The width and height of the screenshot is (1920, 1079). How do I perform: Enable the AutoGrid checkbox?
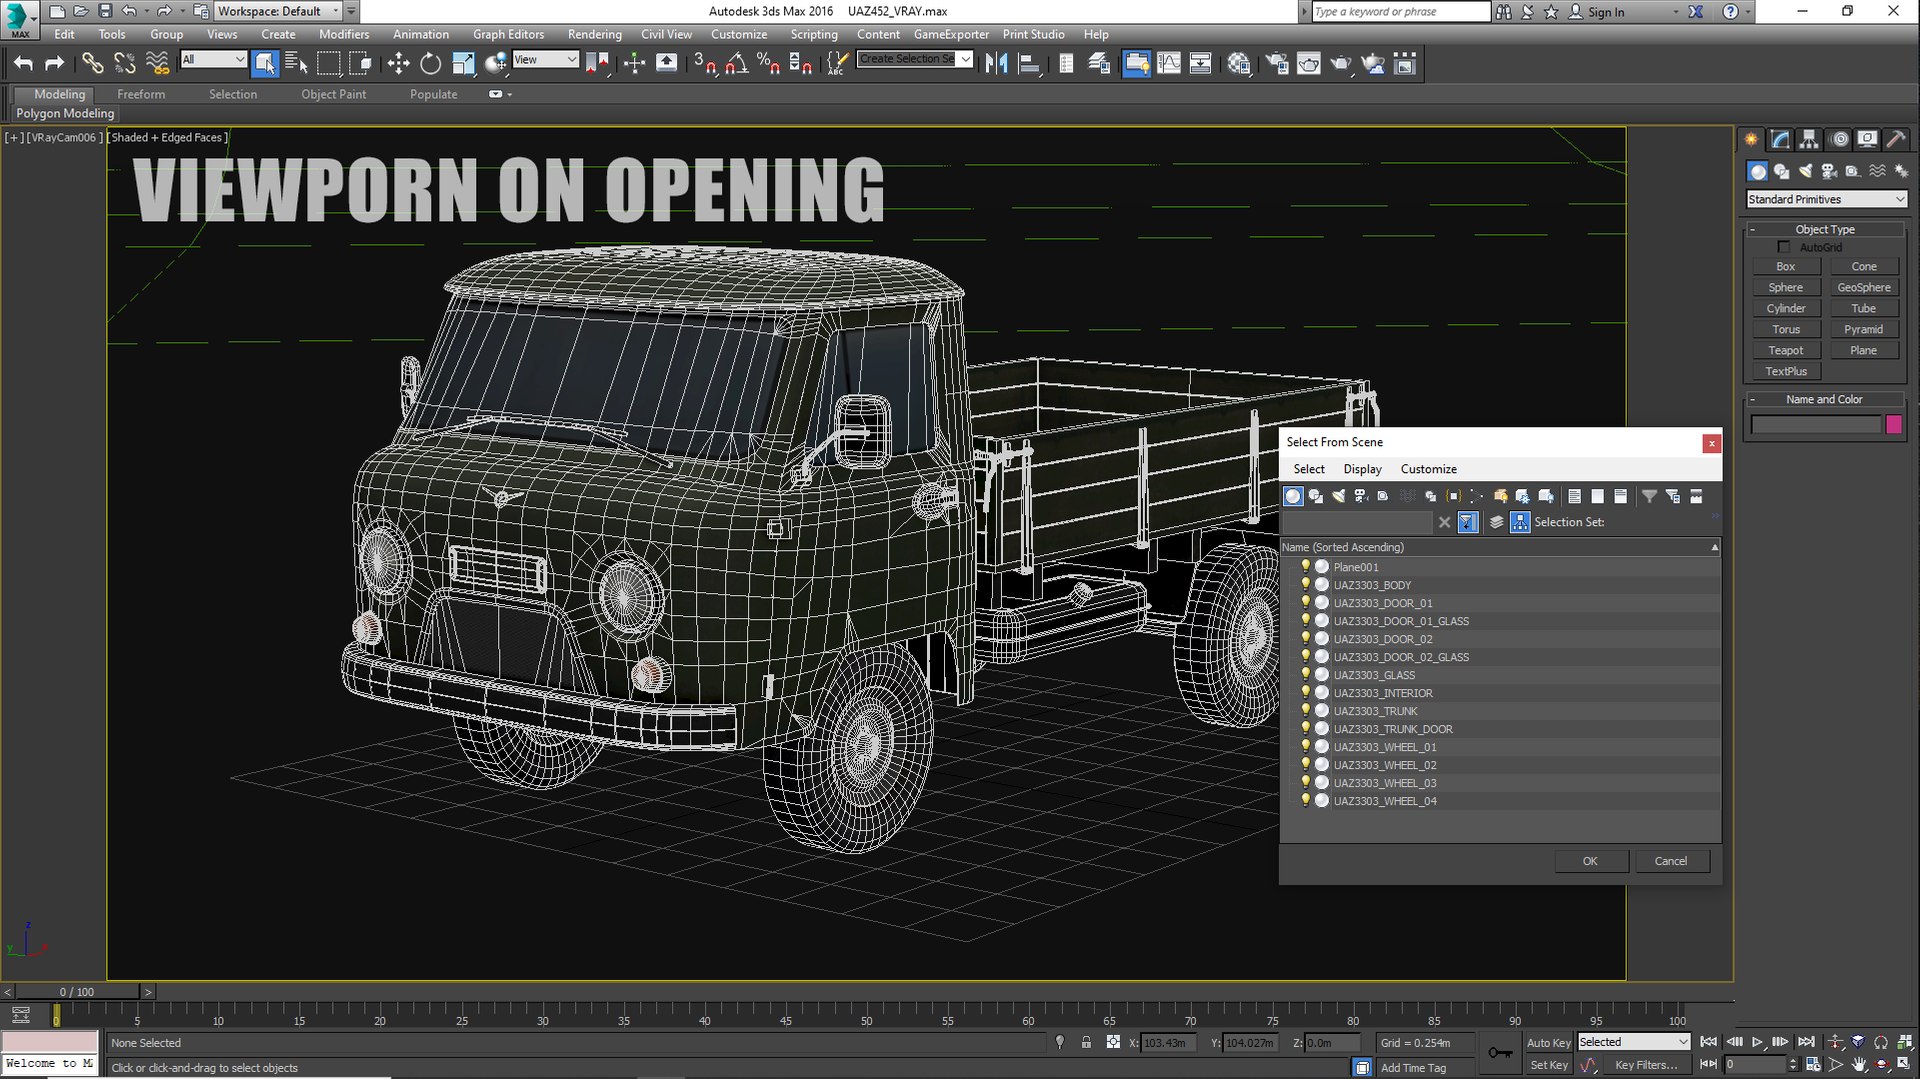[1784, 247]
